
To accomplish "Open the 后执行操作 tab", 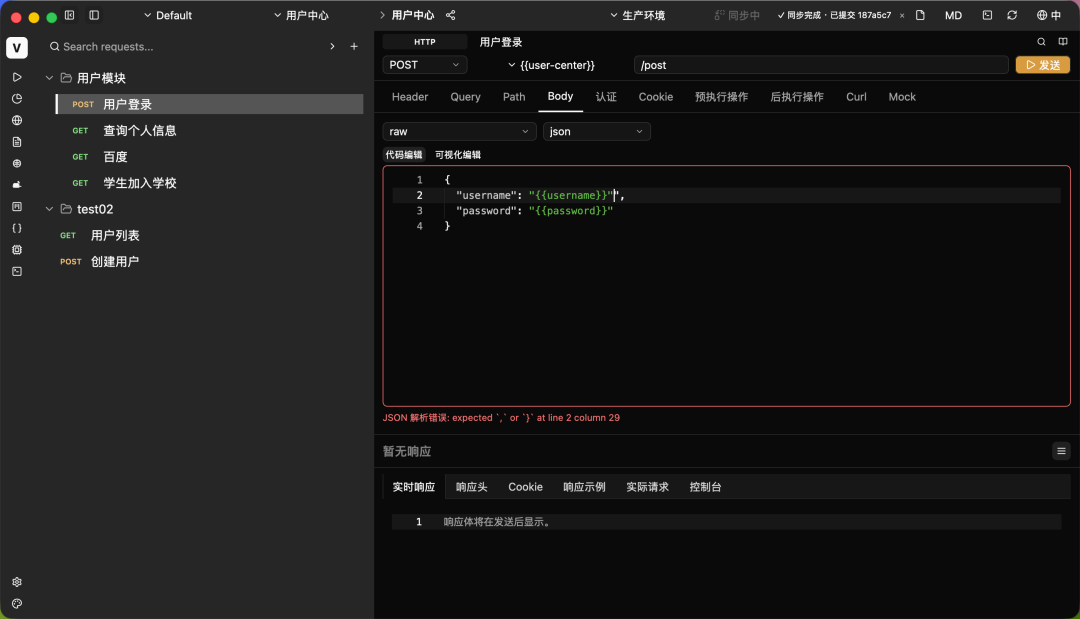I will pos(797,97).
